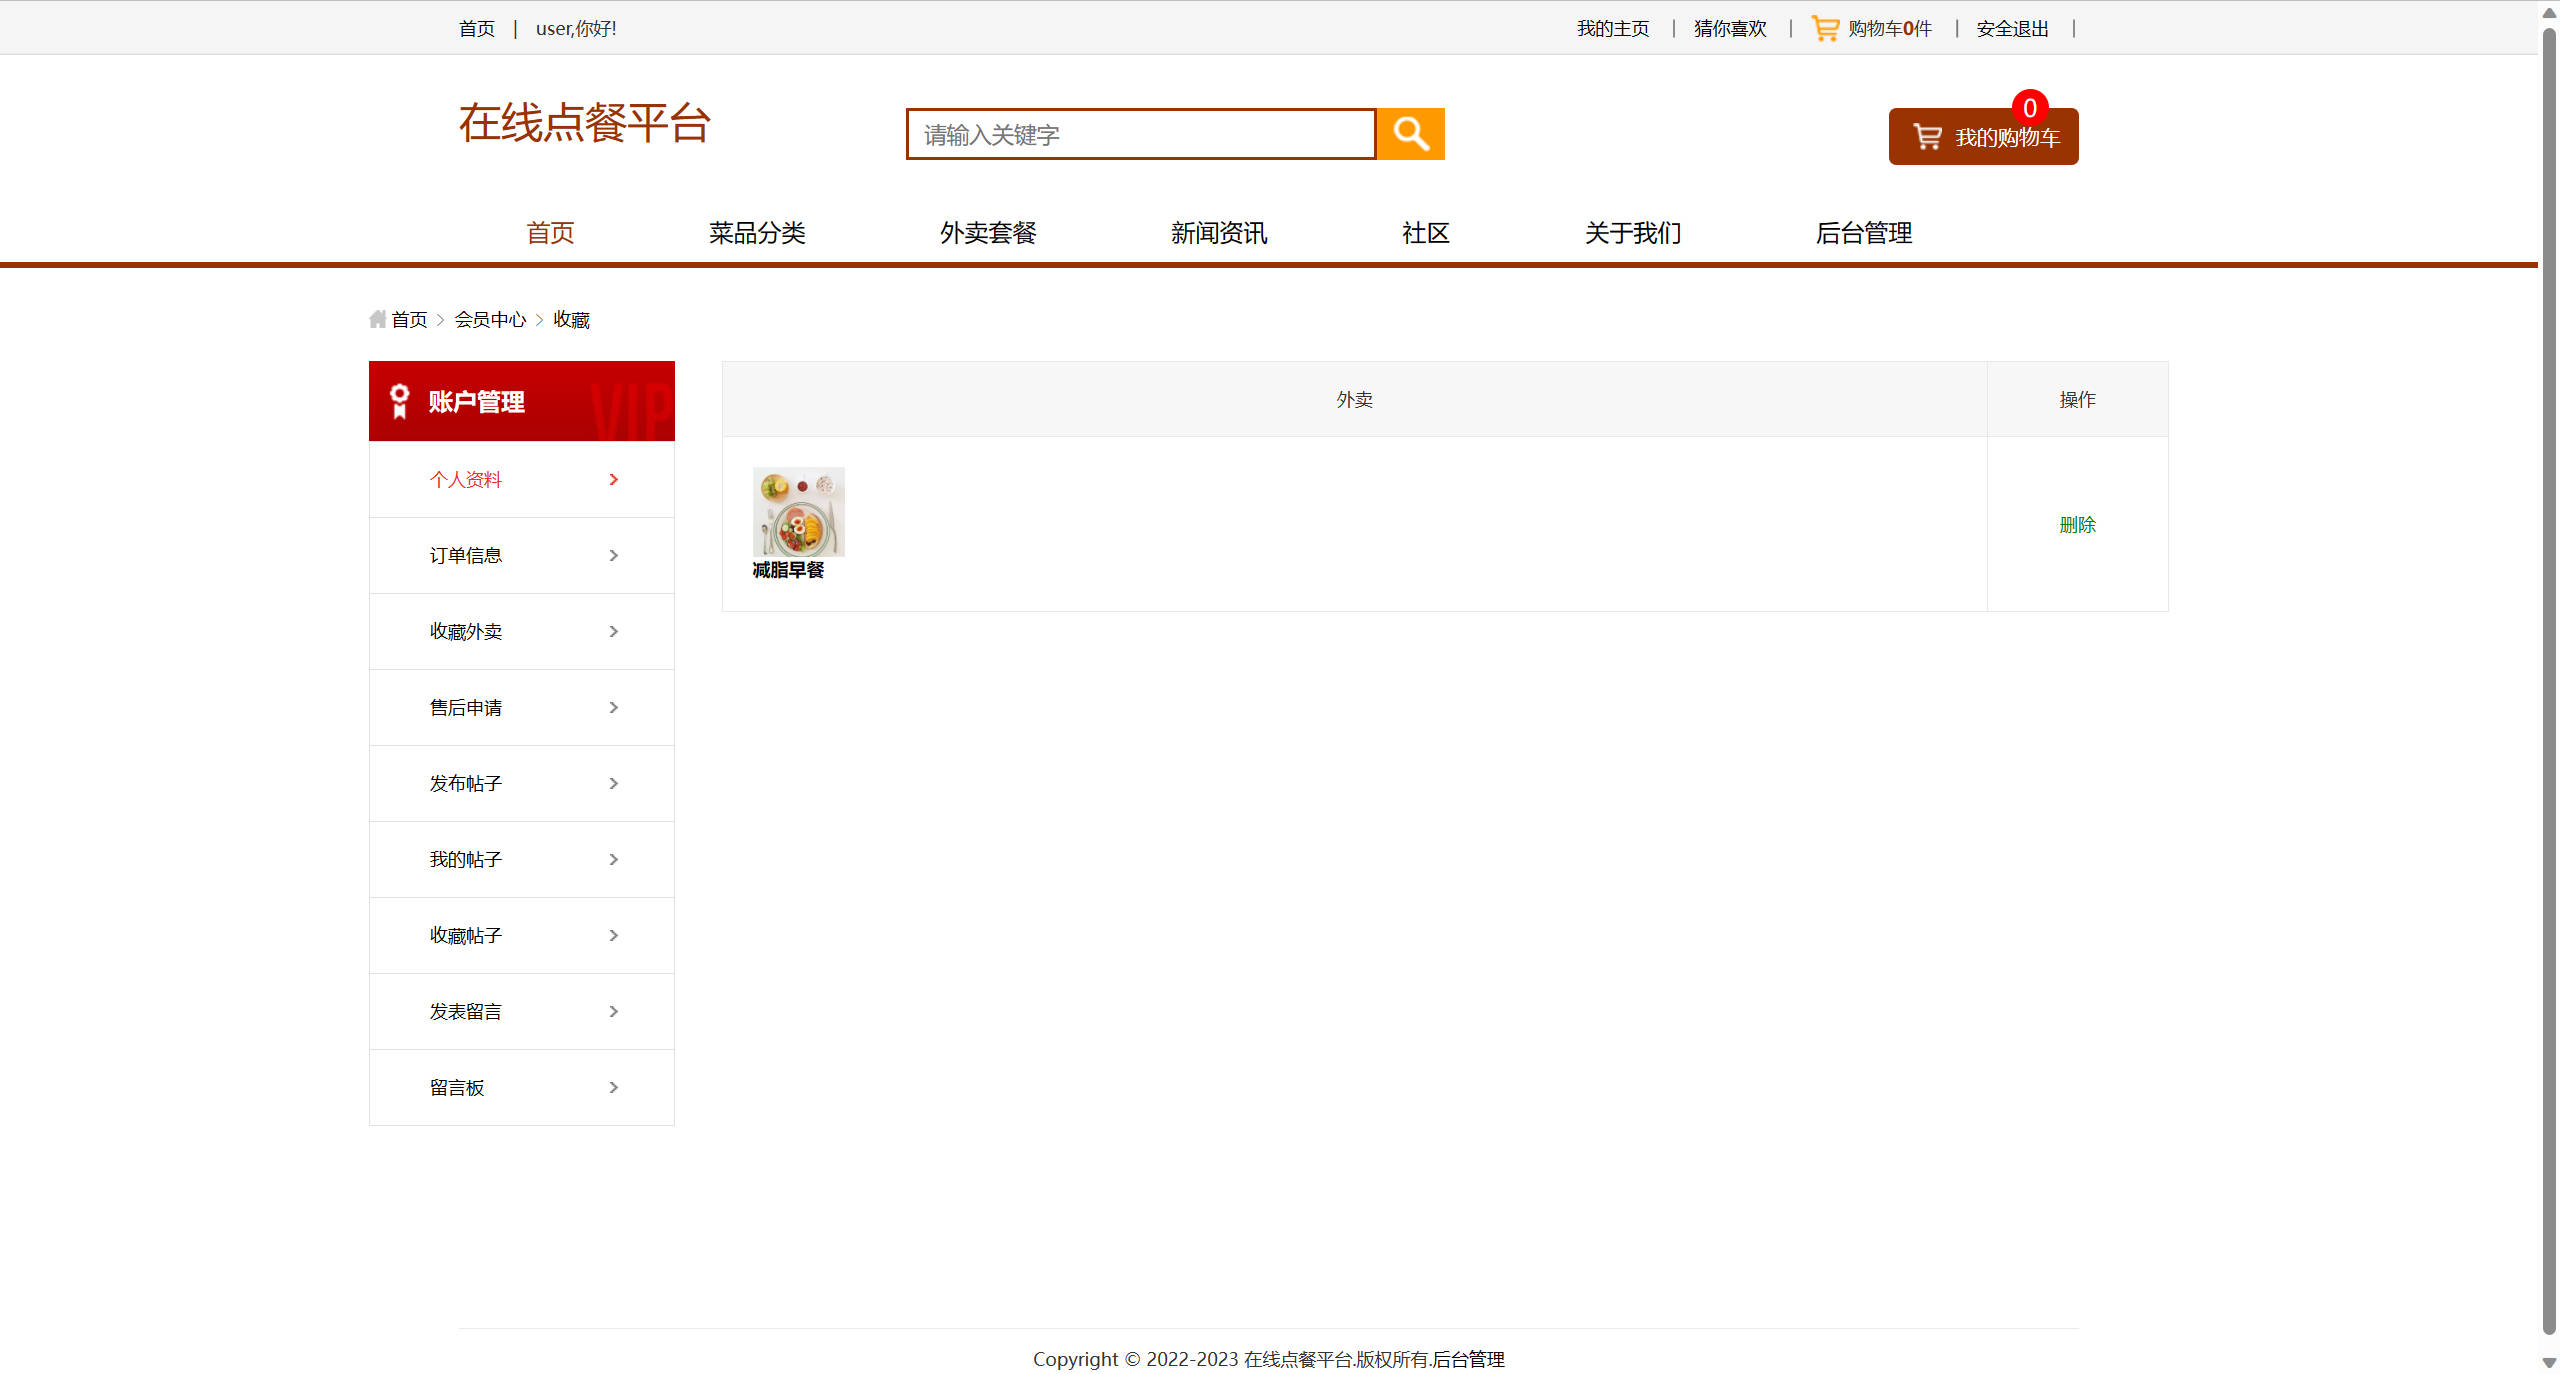Click the red 0 badge on the cart button
The width and height of the screenshot is (2560, 1374).
point(2029,108)
